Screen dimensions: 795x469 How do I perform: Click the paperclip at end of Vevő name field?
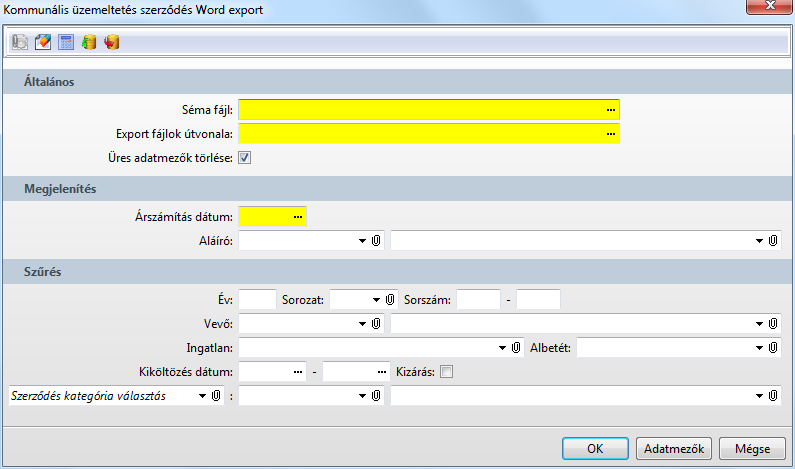tap(773, 323)
